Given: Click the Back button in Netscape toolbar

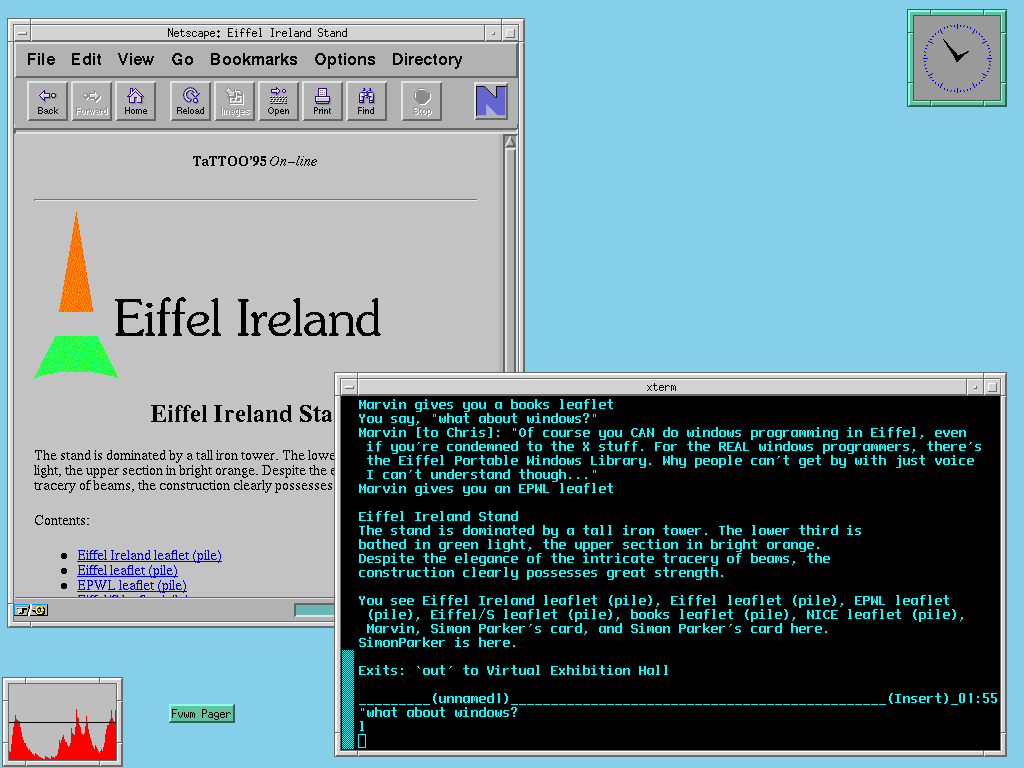Looking at the screenshot, I should point(48,101).
